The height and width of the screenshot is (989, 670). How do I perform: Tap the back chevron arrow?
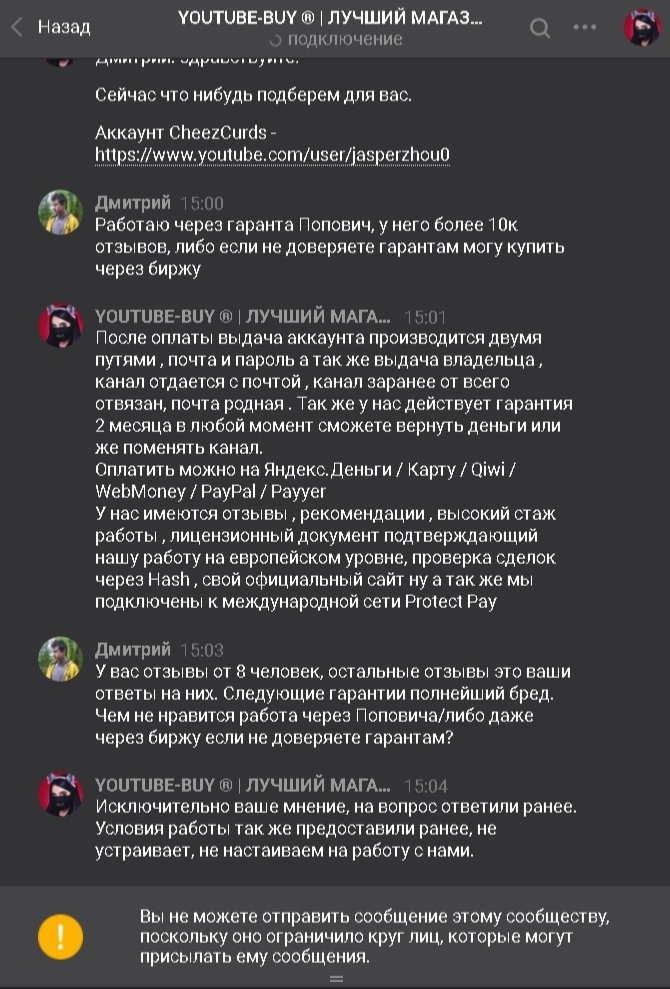pos(17,27)
